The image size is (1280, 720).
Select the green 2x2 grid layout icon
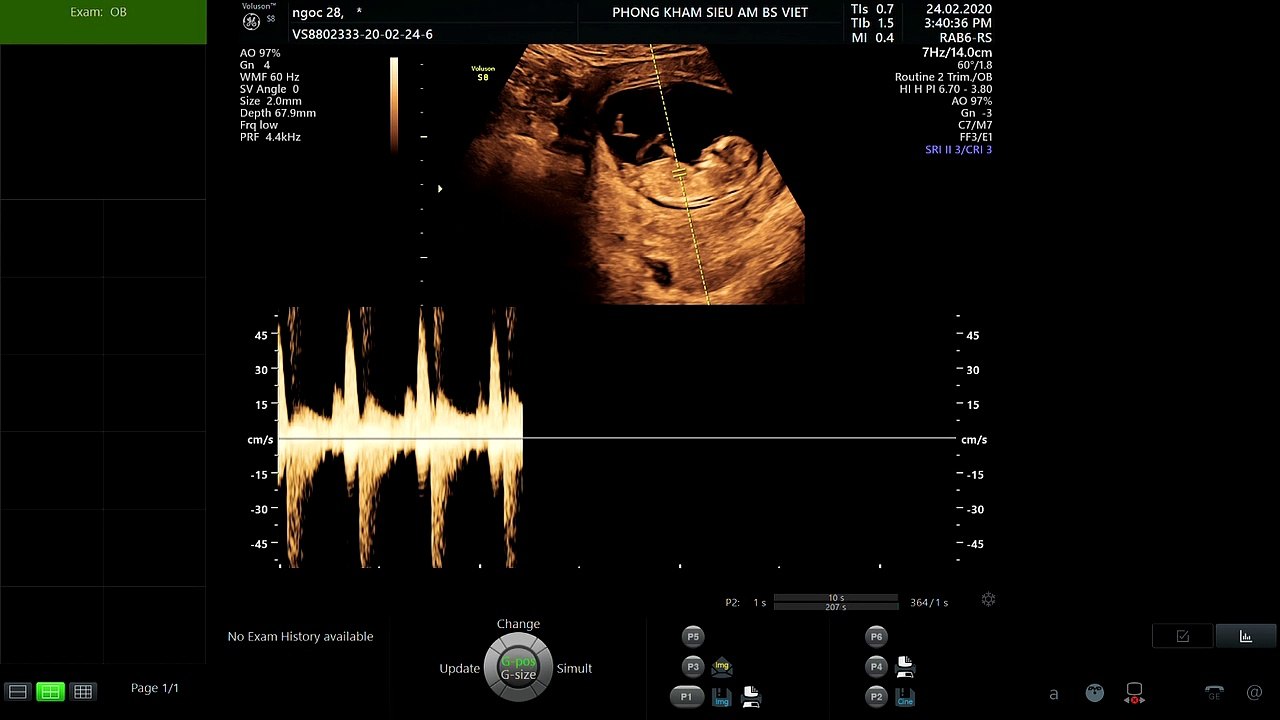(x=50, y=691)
